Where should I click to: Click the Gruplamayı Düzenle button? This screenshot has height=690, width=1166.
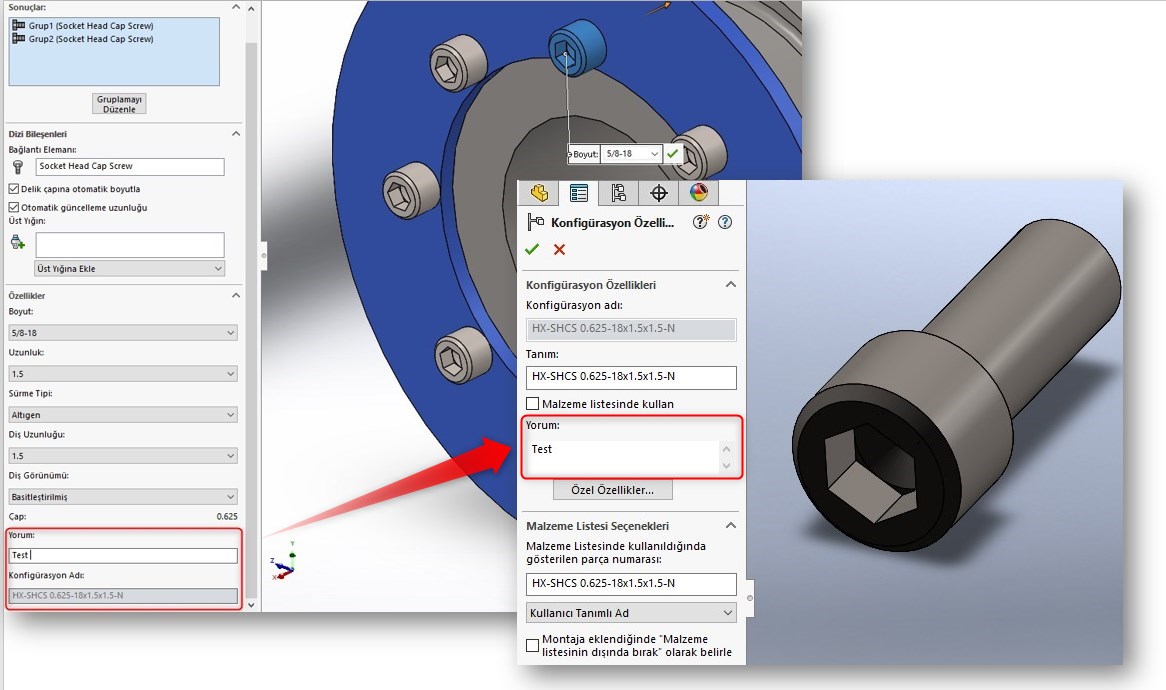click(x=119, y=103)
